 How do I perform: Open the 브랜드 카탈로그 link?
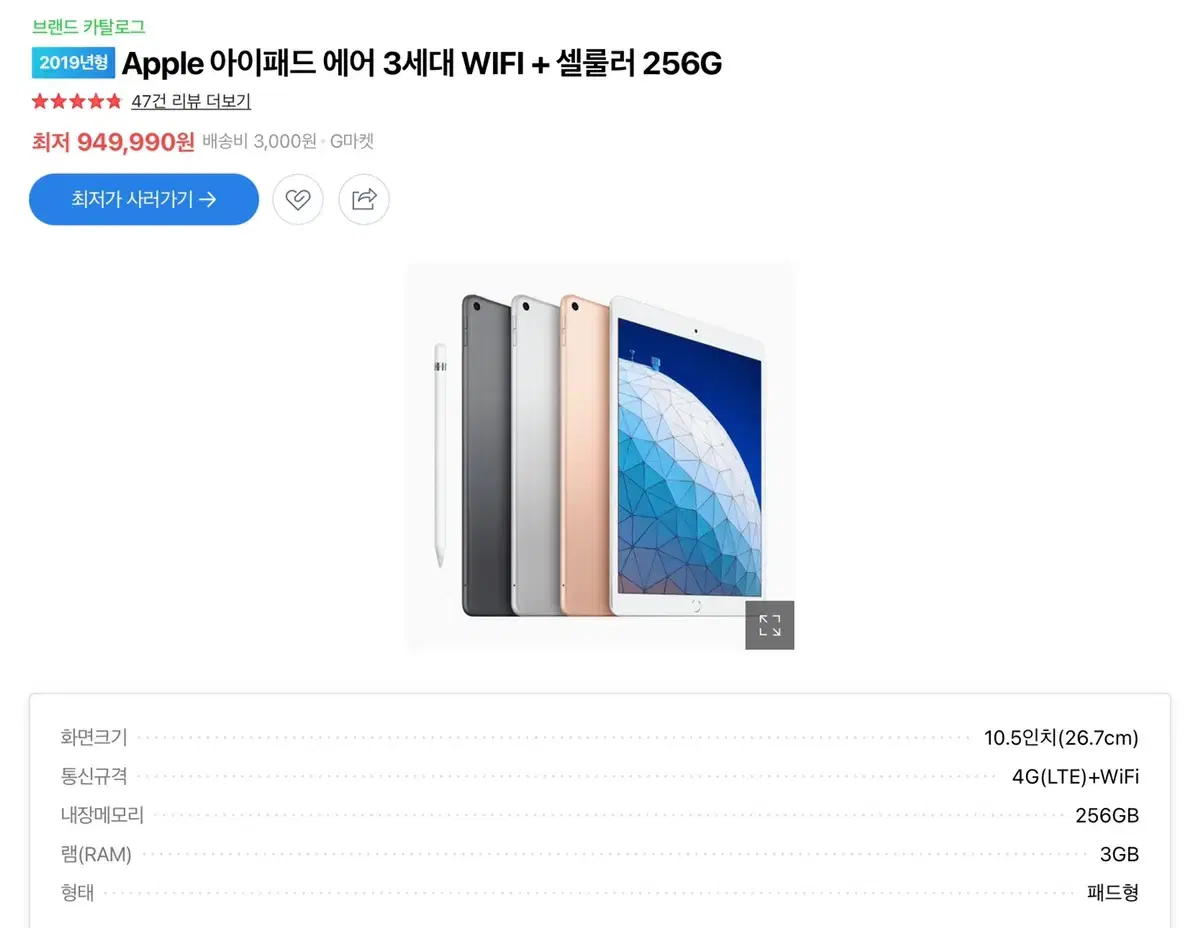pyautogui.click(x=89, y=27)
